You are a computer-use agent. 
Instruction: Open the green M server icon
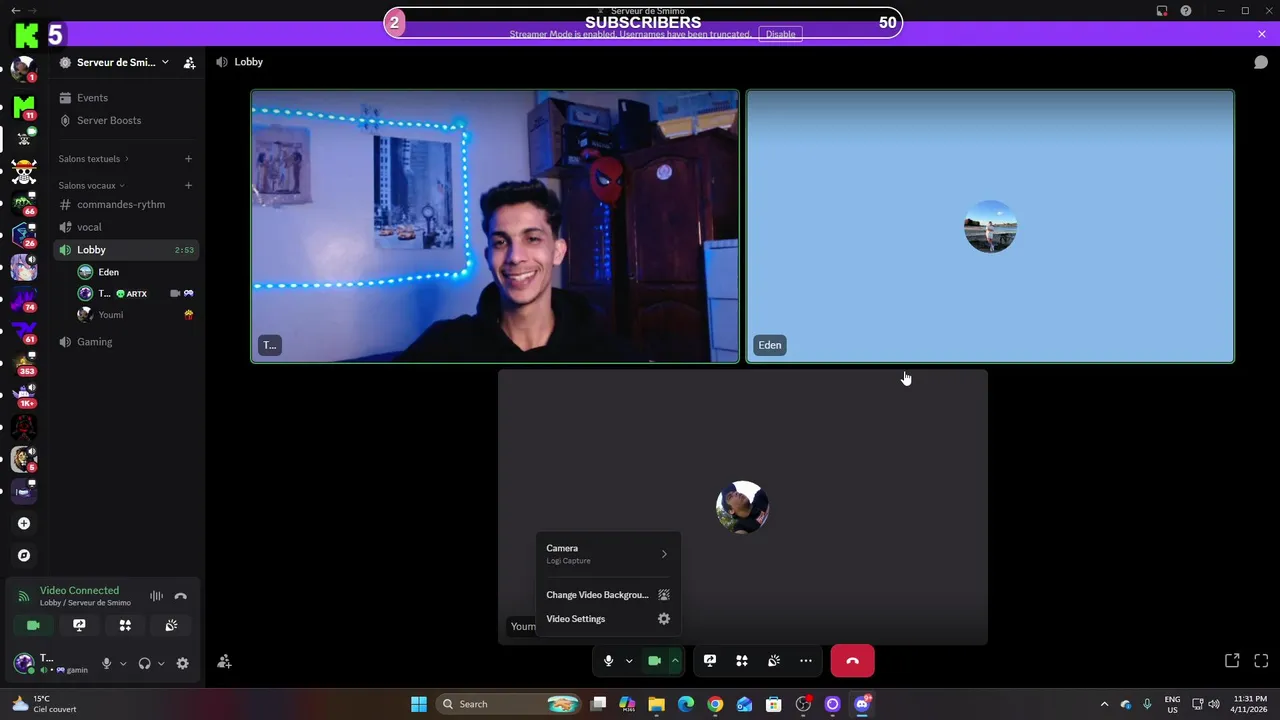[x=24, y=105]
